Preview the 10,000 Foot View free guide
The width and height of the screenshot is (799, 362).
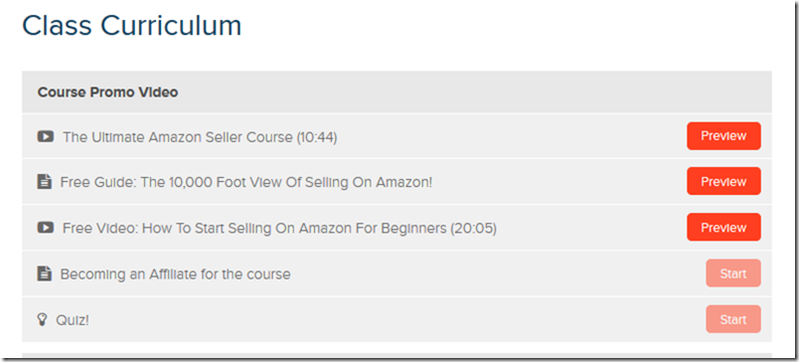coord(724,182)
